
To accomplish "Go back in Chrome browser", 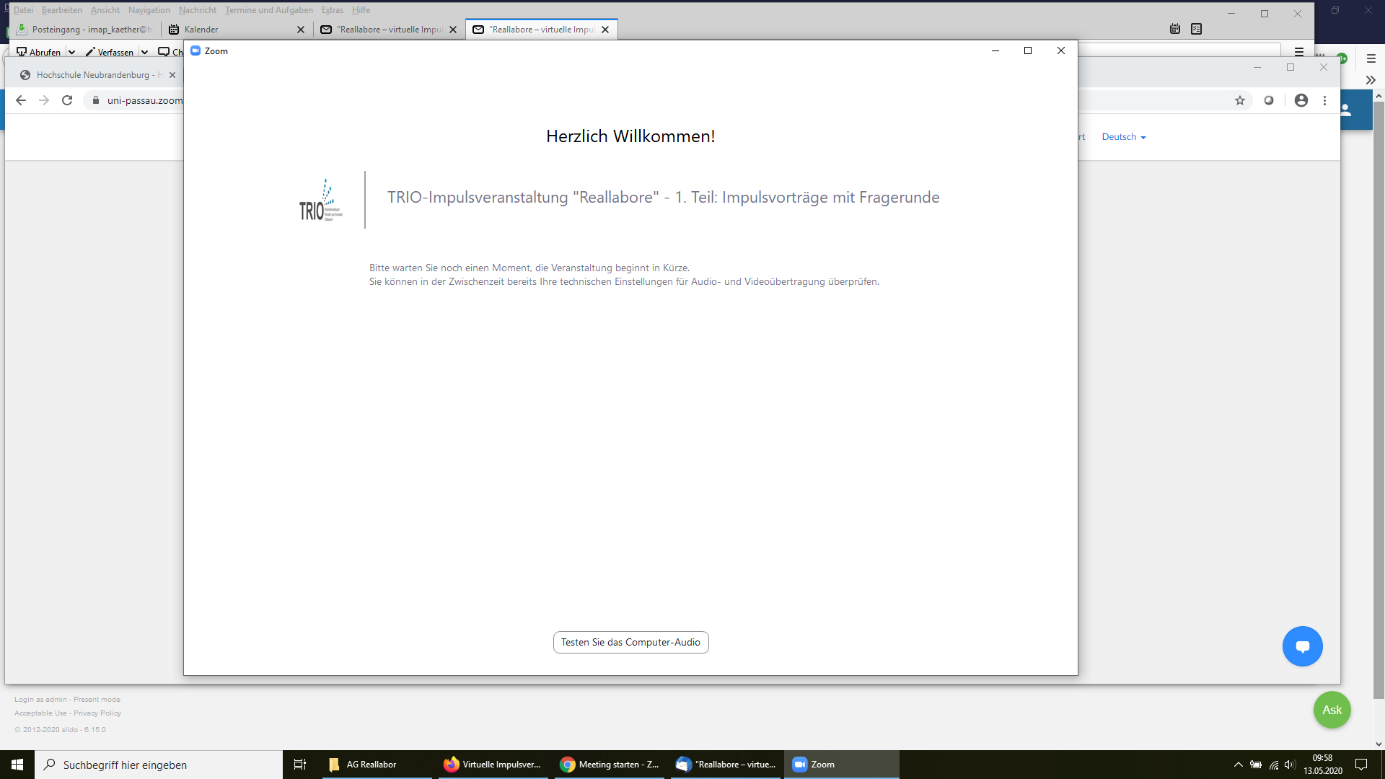I will [x=21, y=100].
